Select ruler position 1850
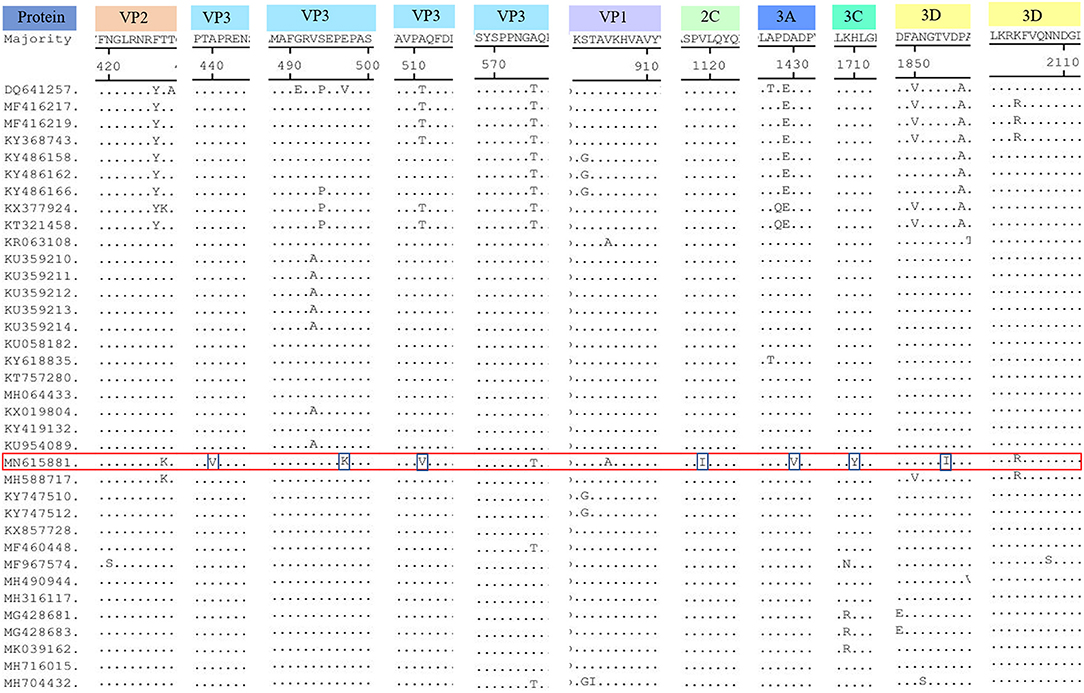The width and height of the screenshot is (1084, 693). pos(914,64)
